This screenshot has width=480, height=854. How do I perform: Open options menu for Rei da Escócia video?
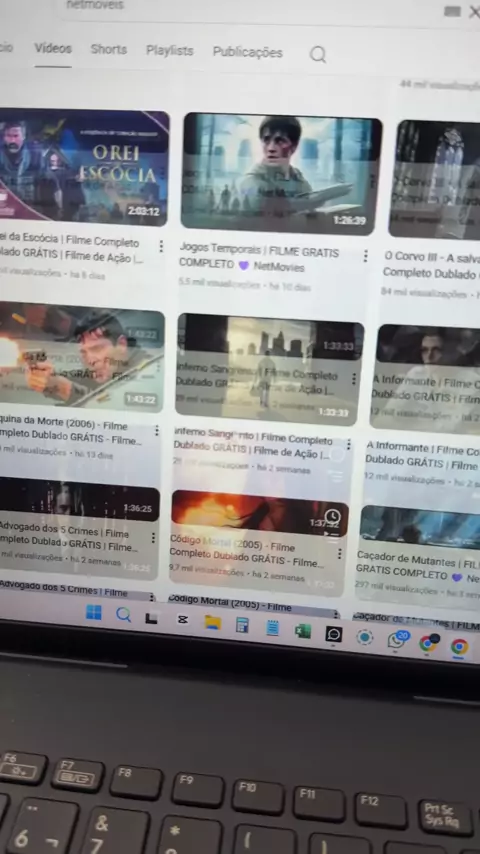[161, 247]
